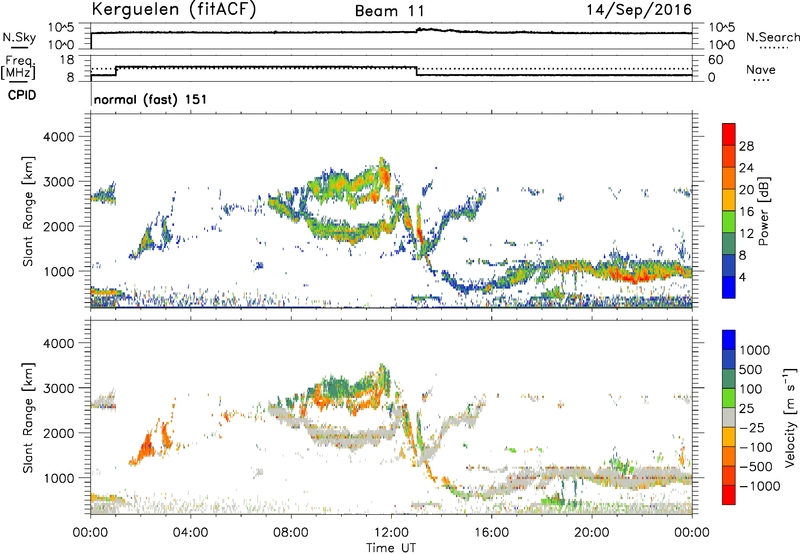Click the frequency step-up near 01:00 UT

(x=116, y=71)
